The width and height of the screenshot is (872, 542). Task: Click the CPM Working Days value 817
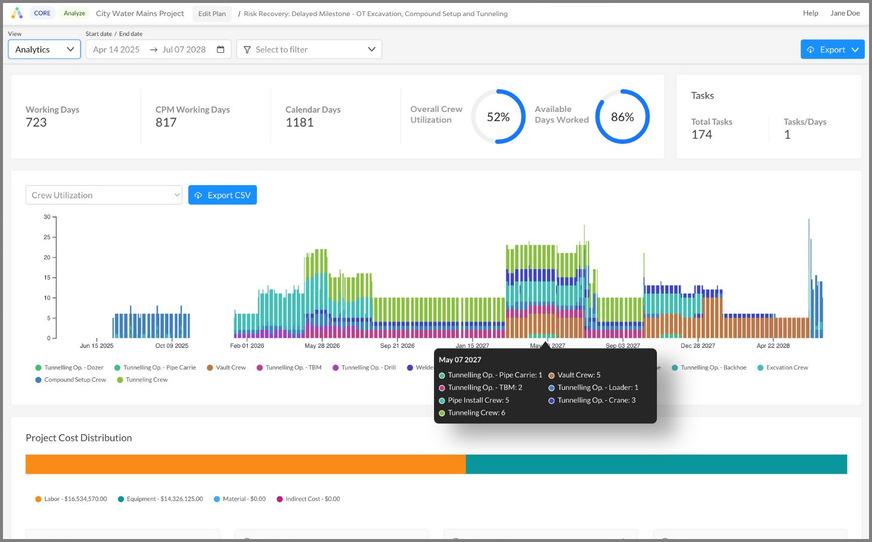[x=166, y=123]
